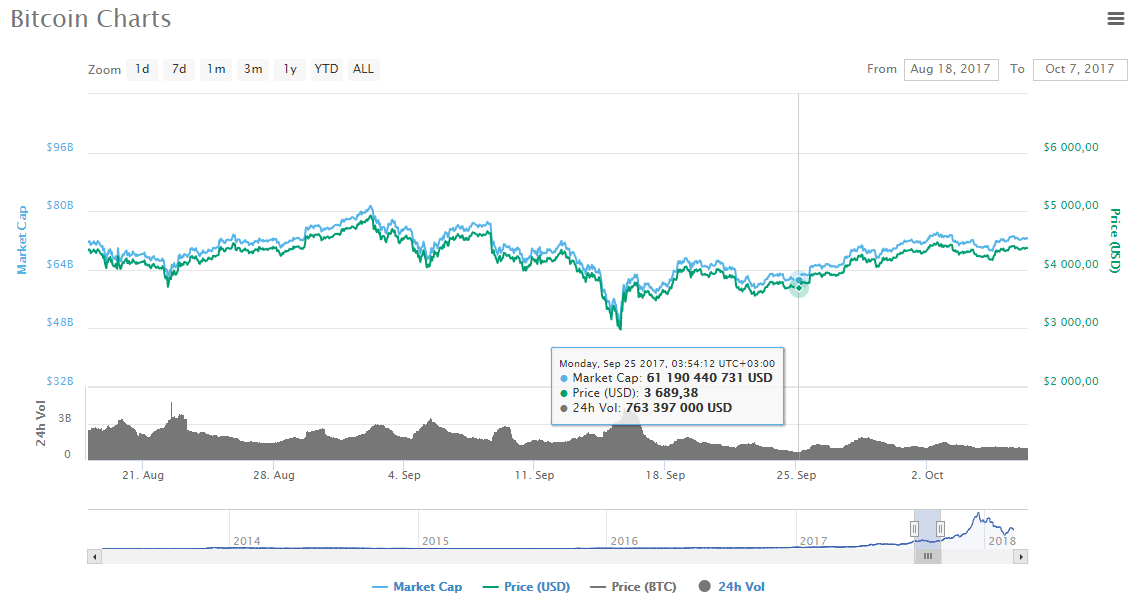1139x604 pixels.
Task: Click the navigator scrollbar thumb
Action: 928,557
